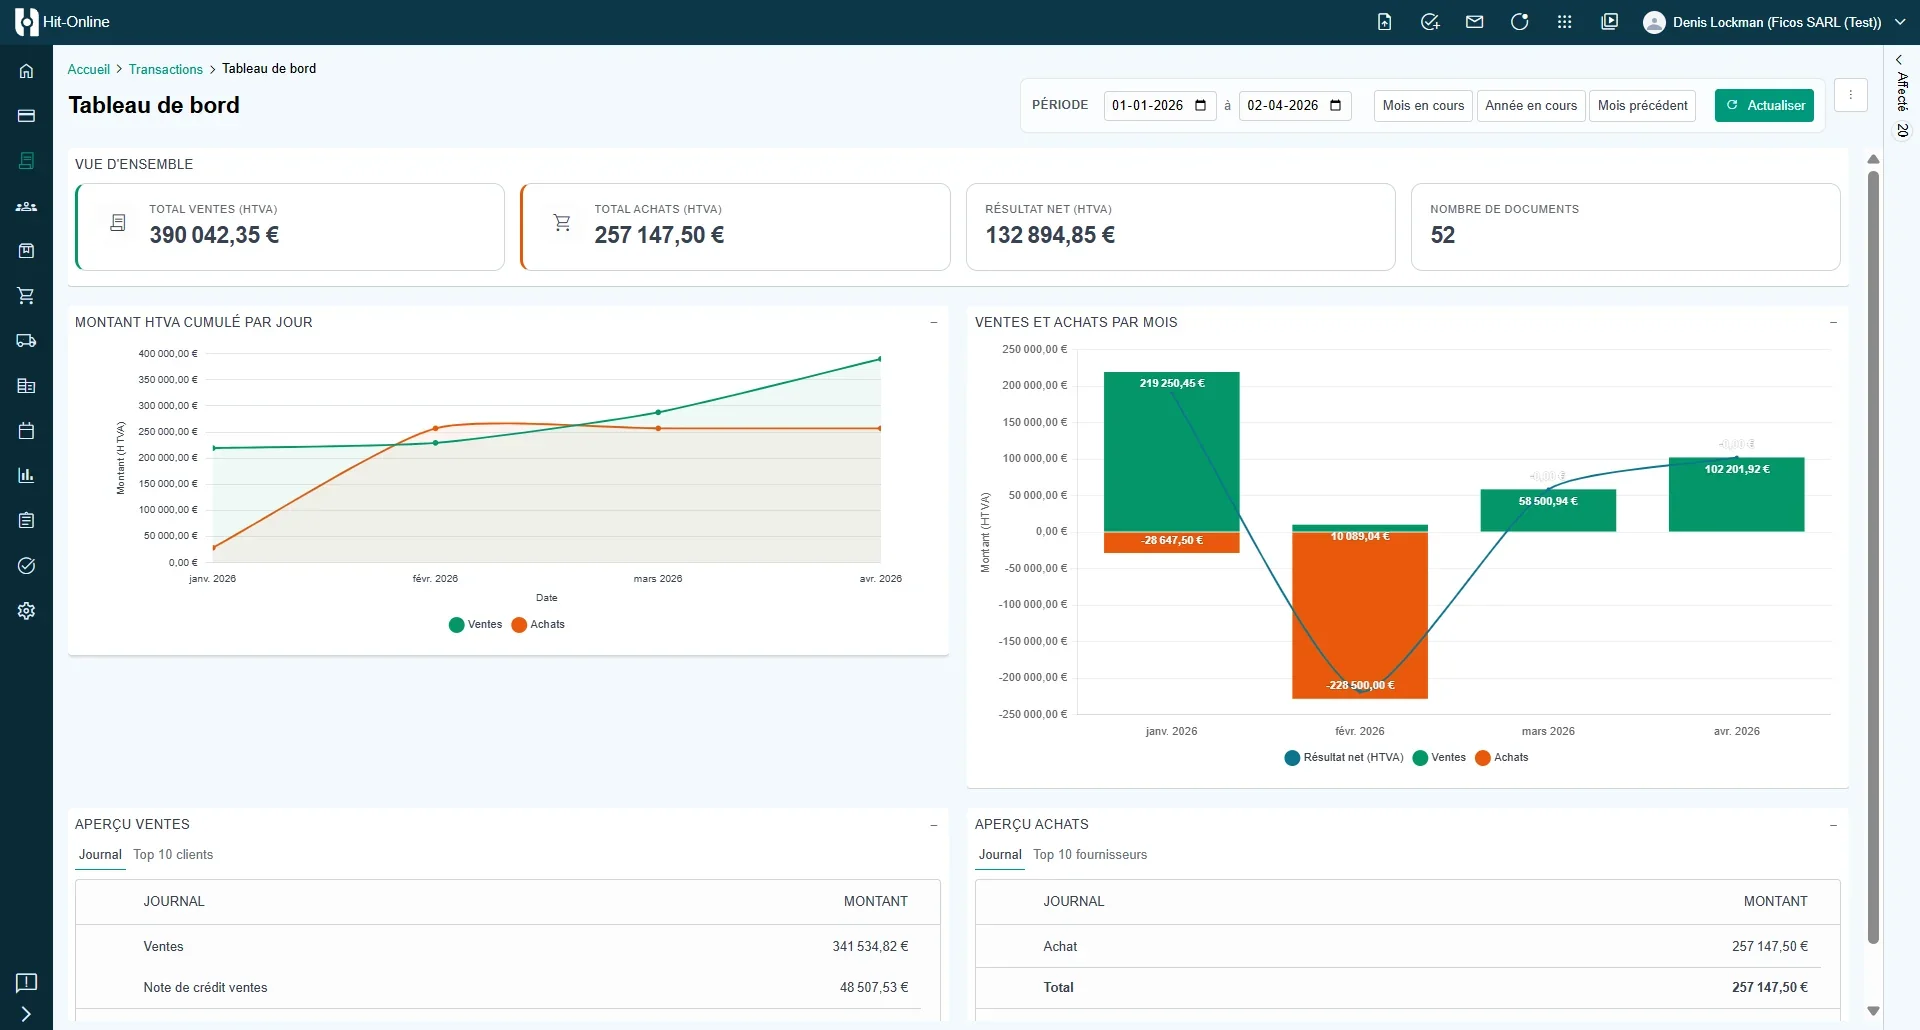Screen dimensions: 1920x1030
Task: Open the payment card icon in sidebar
Action: [26, 116]
